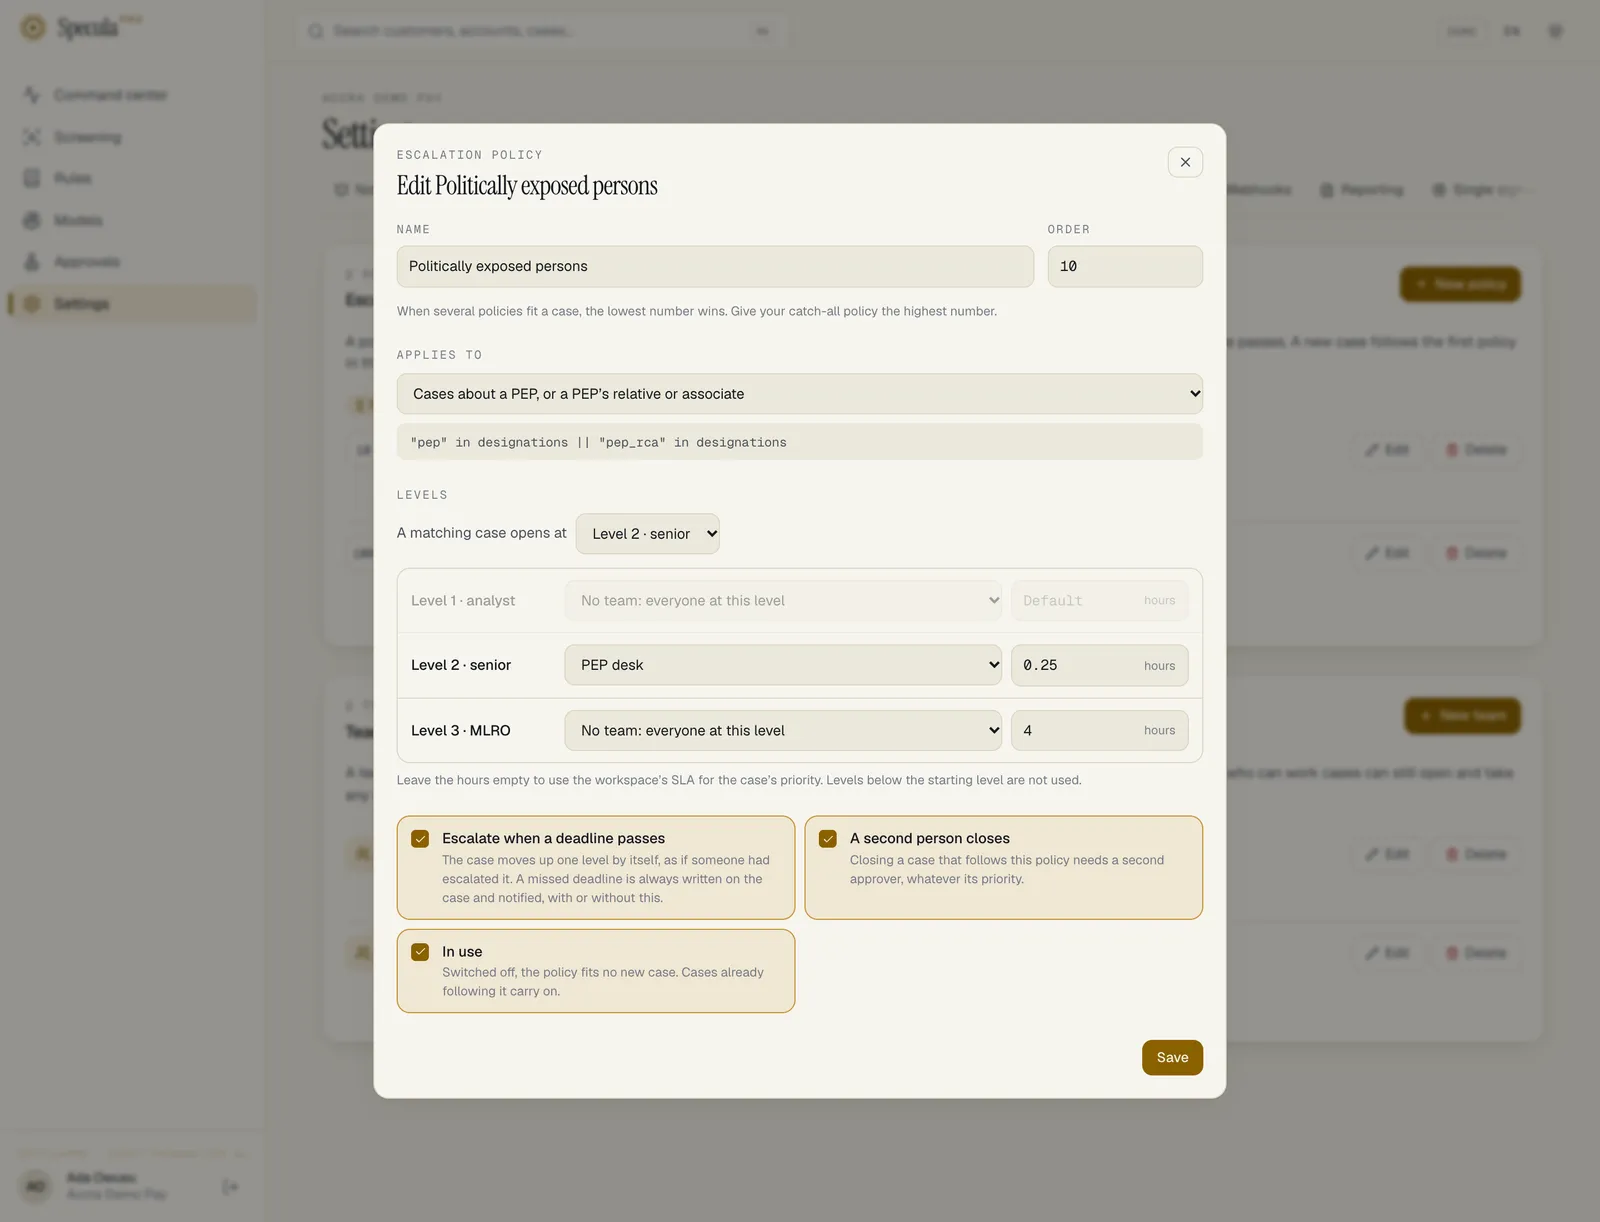Click the '+ New policy' button behind the dialog
The height and width of the screenshot is (1222, 1600).
pos(1460,284)
